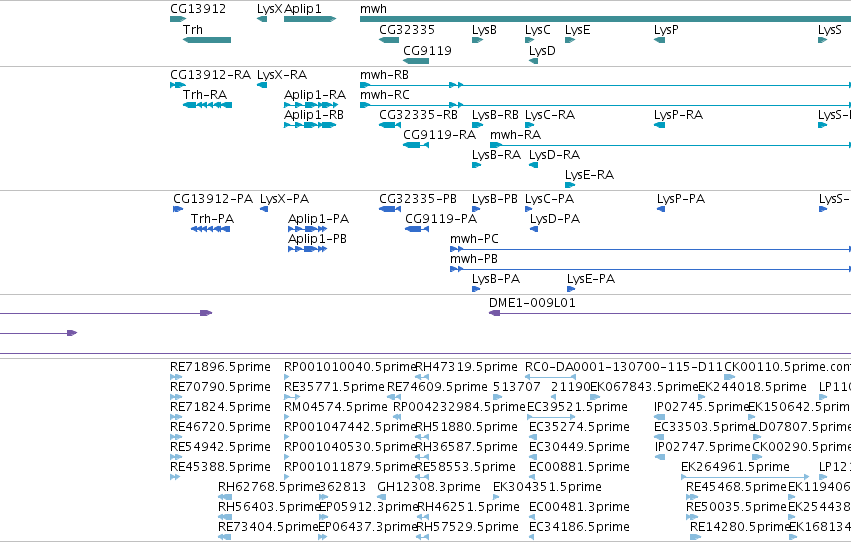Open the LysC-RA transcript

(530, 125)
